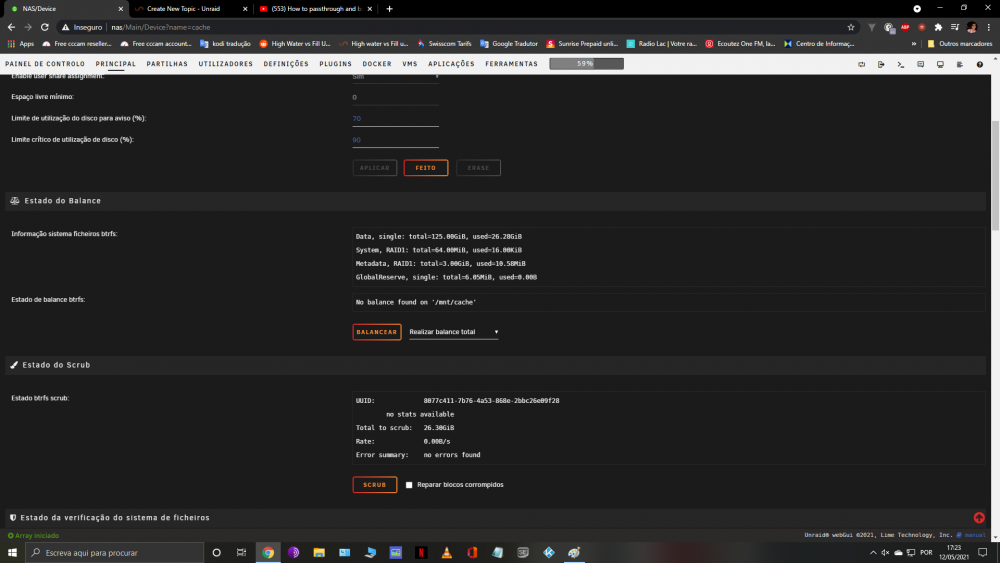1000x563 pixels.
Task: Open the AdBlock Plus extension
Action: tap(905, 27)
